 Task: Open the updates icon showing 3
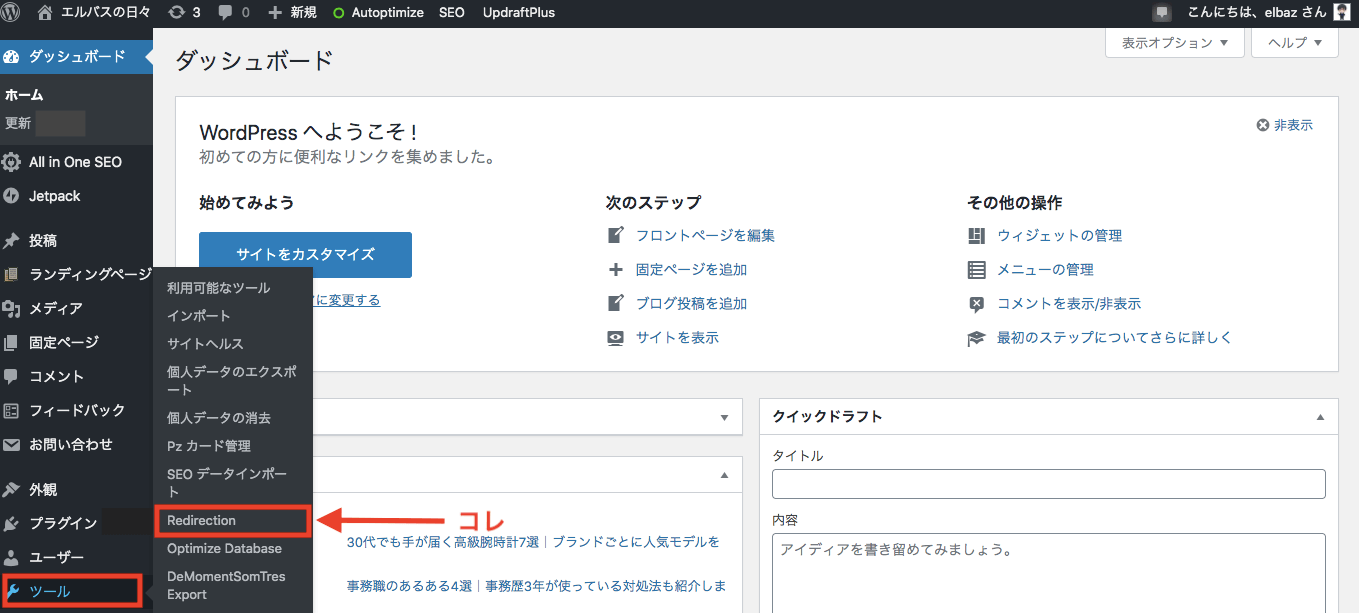tap(177, 13)
